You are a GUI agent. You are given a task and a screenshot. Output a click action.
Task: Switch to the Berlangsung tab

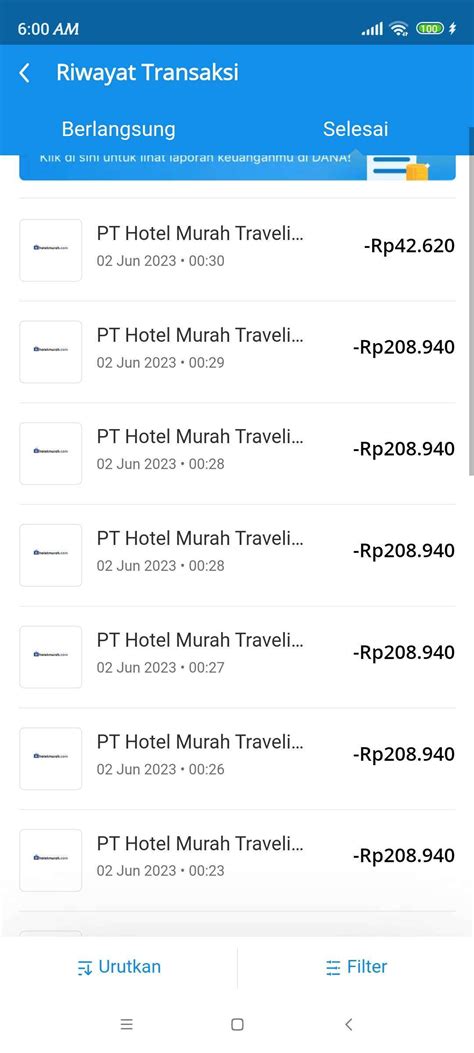(118, 129)
